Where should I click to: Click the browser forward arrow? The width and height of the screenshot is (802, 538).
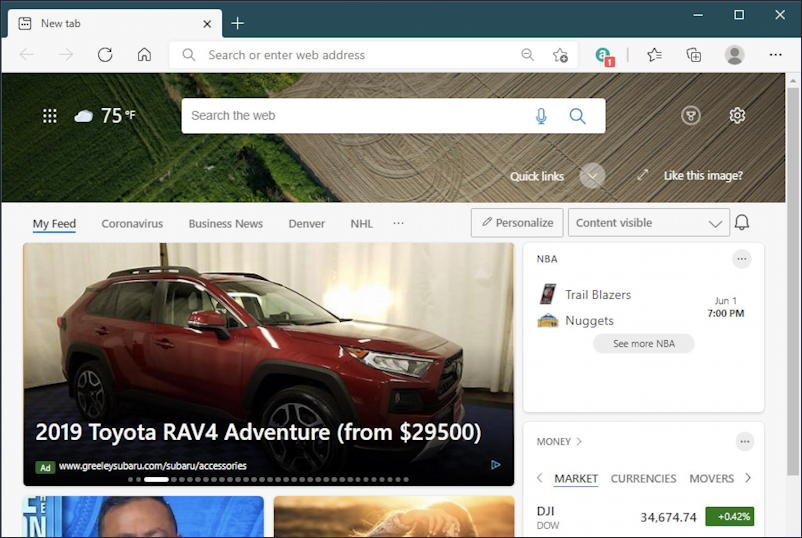[66, 54]
